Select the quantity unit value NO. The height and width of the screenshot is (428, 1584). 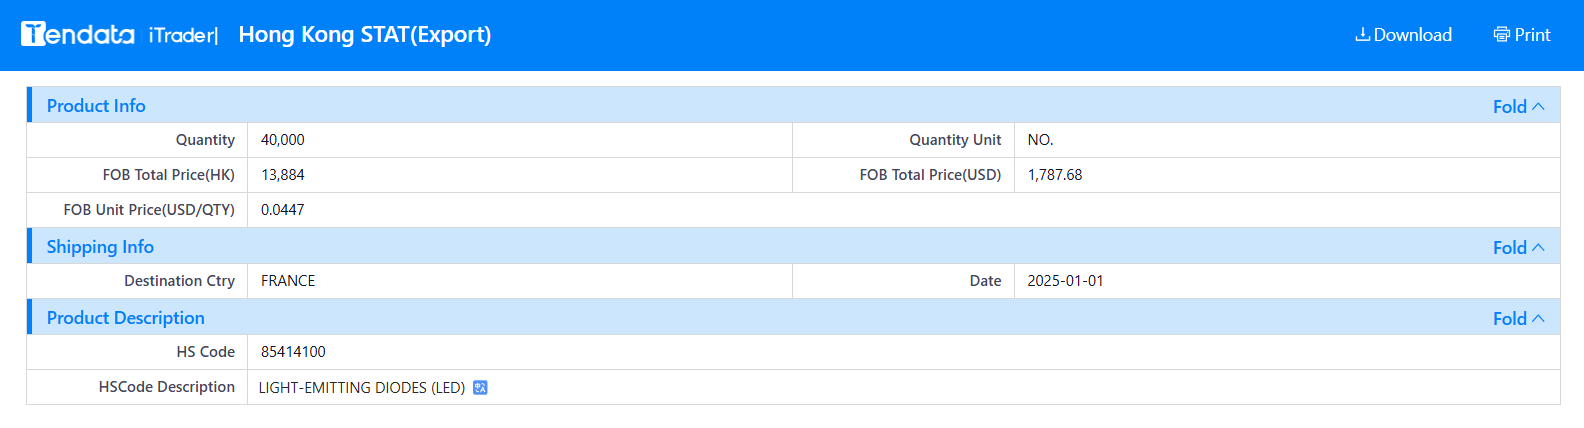click(x=1040, y=140)
